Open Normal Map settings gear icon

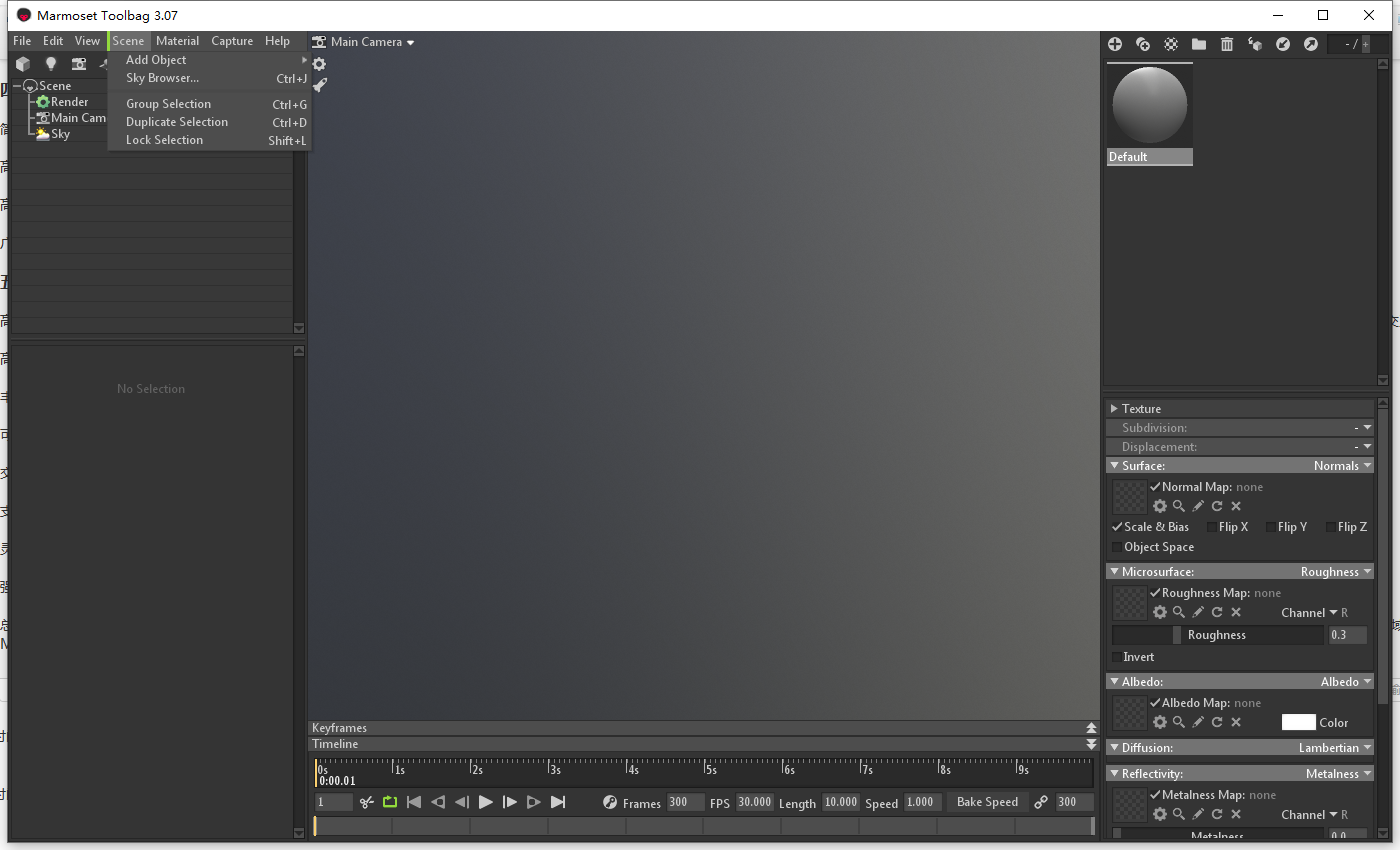click(x=1160, y=506)
